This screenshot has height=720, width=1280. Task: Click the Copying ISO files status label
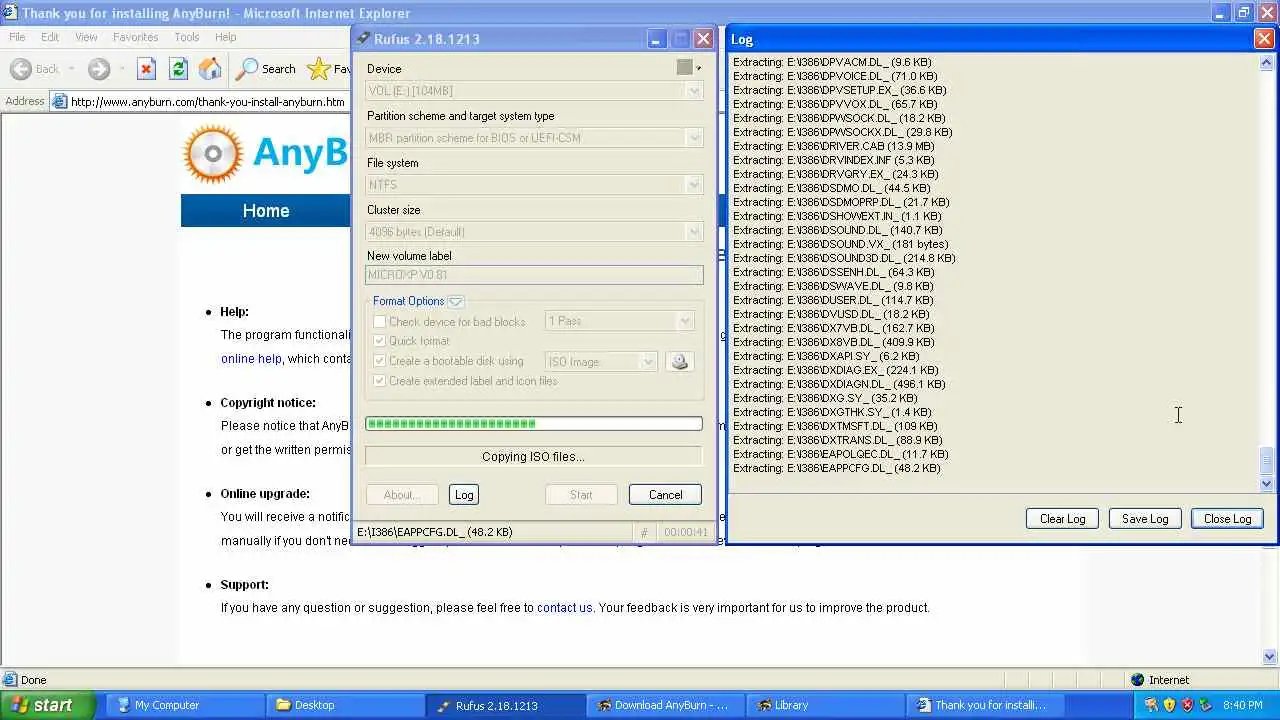[533, 457]
